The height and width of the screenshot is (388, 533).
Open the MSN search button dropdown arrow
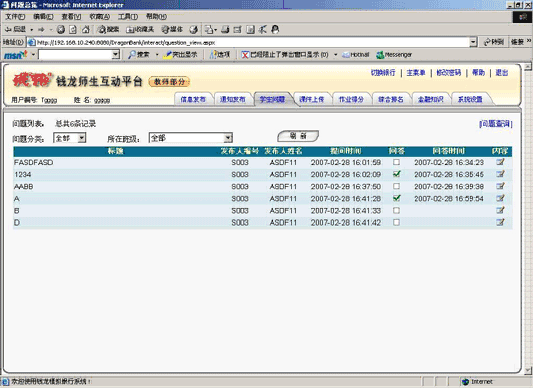[x=157, y=54]
